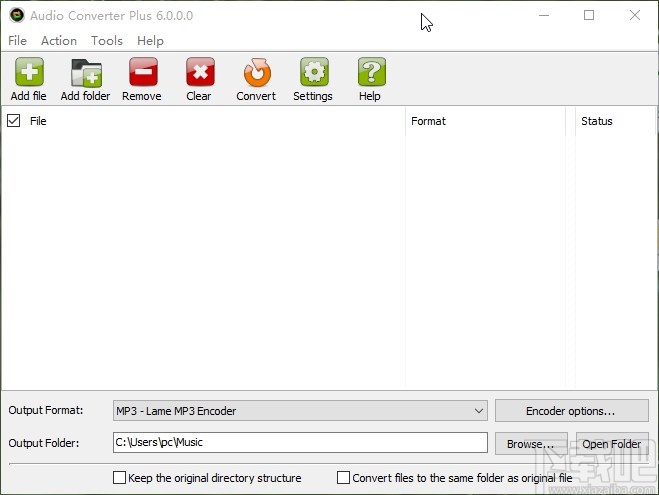Click the Remove toolbar icon
659x495 pixels.
click(x=143, y=72)
